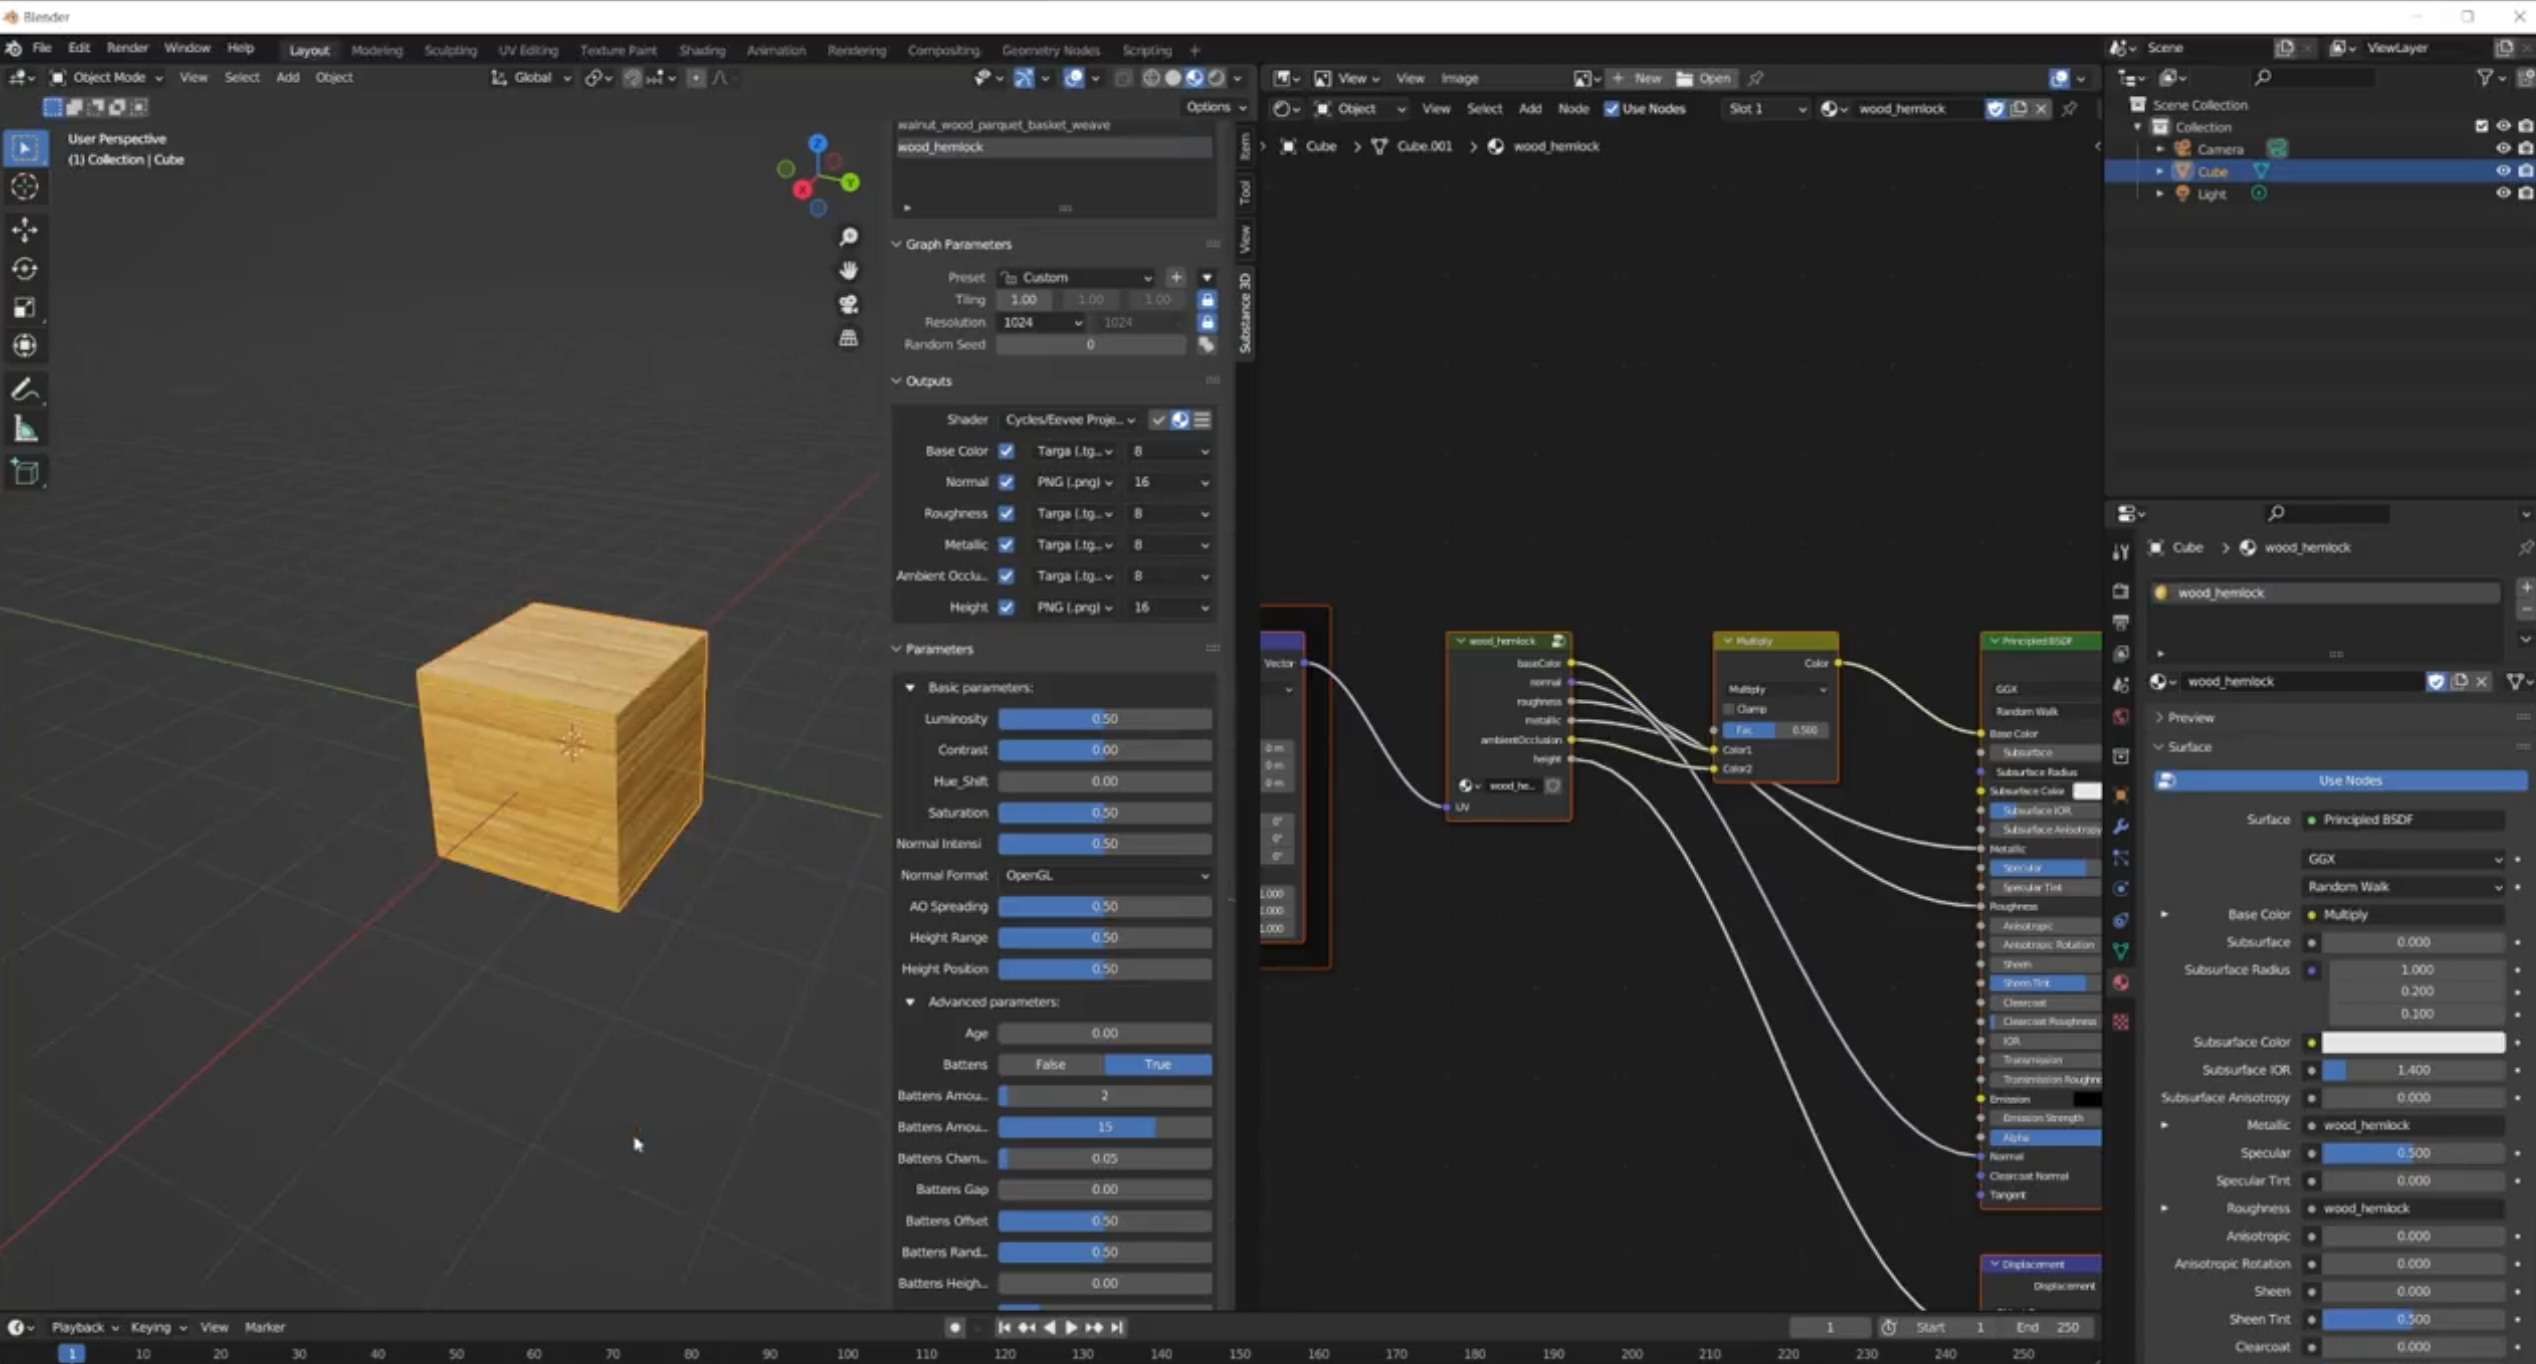Hide the Light object in outliner
The width and height of the screenshot is (2536, 1364).
[x=2502, y=193]
